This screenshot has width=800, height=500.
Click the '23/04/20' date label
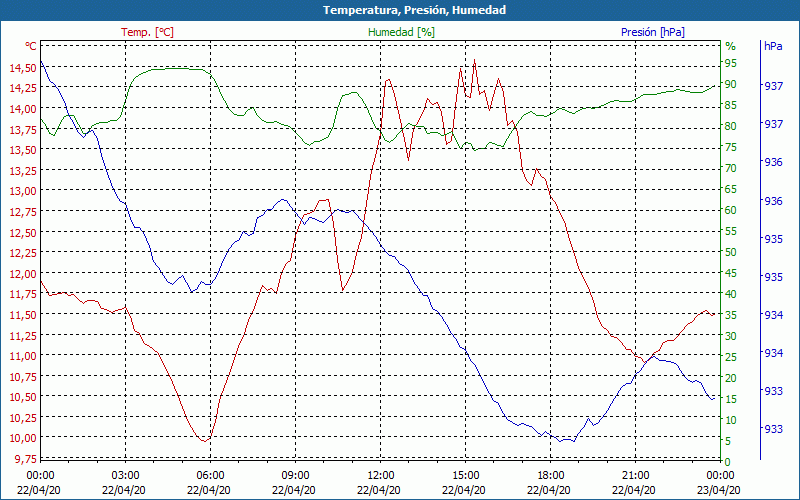pyautogui.click(x=718, y=490)
